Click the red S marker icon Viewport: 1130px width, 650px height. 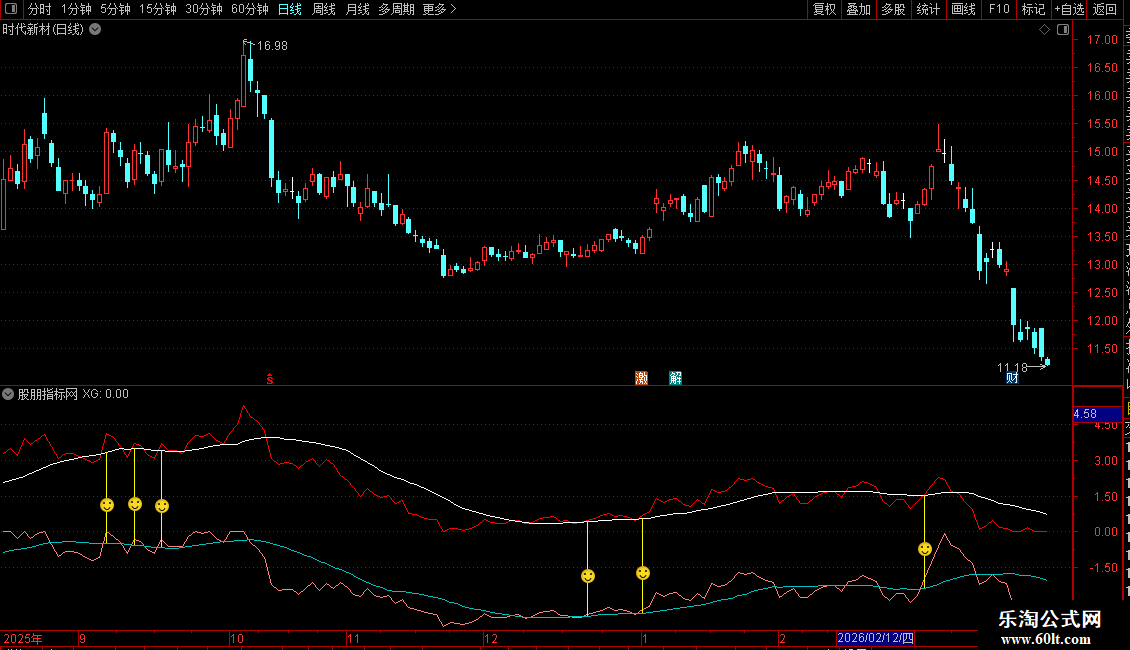click(x=269, y=378)
